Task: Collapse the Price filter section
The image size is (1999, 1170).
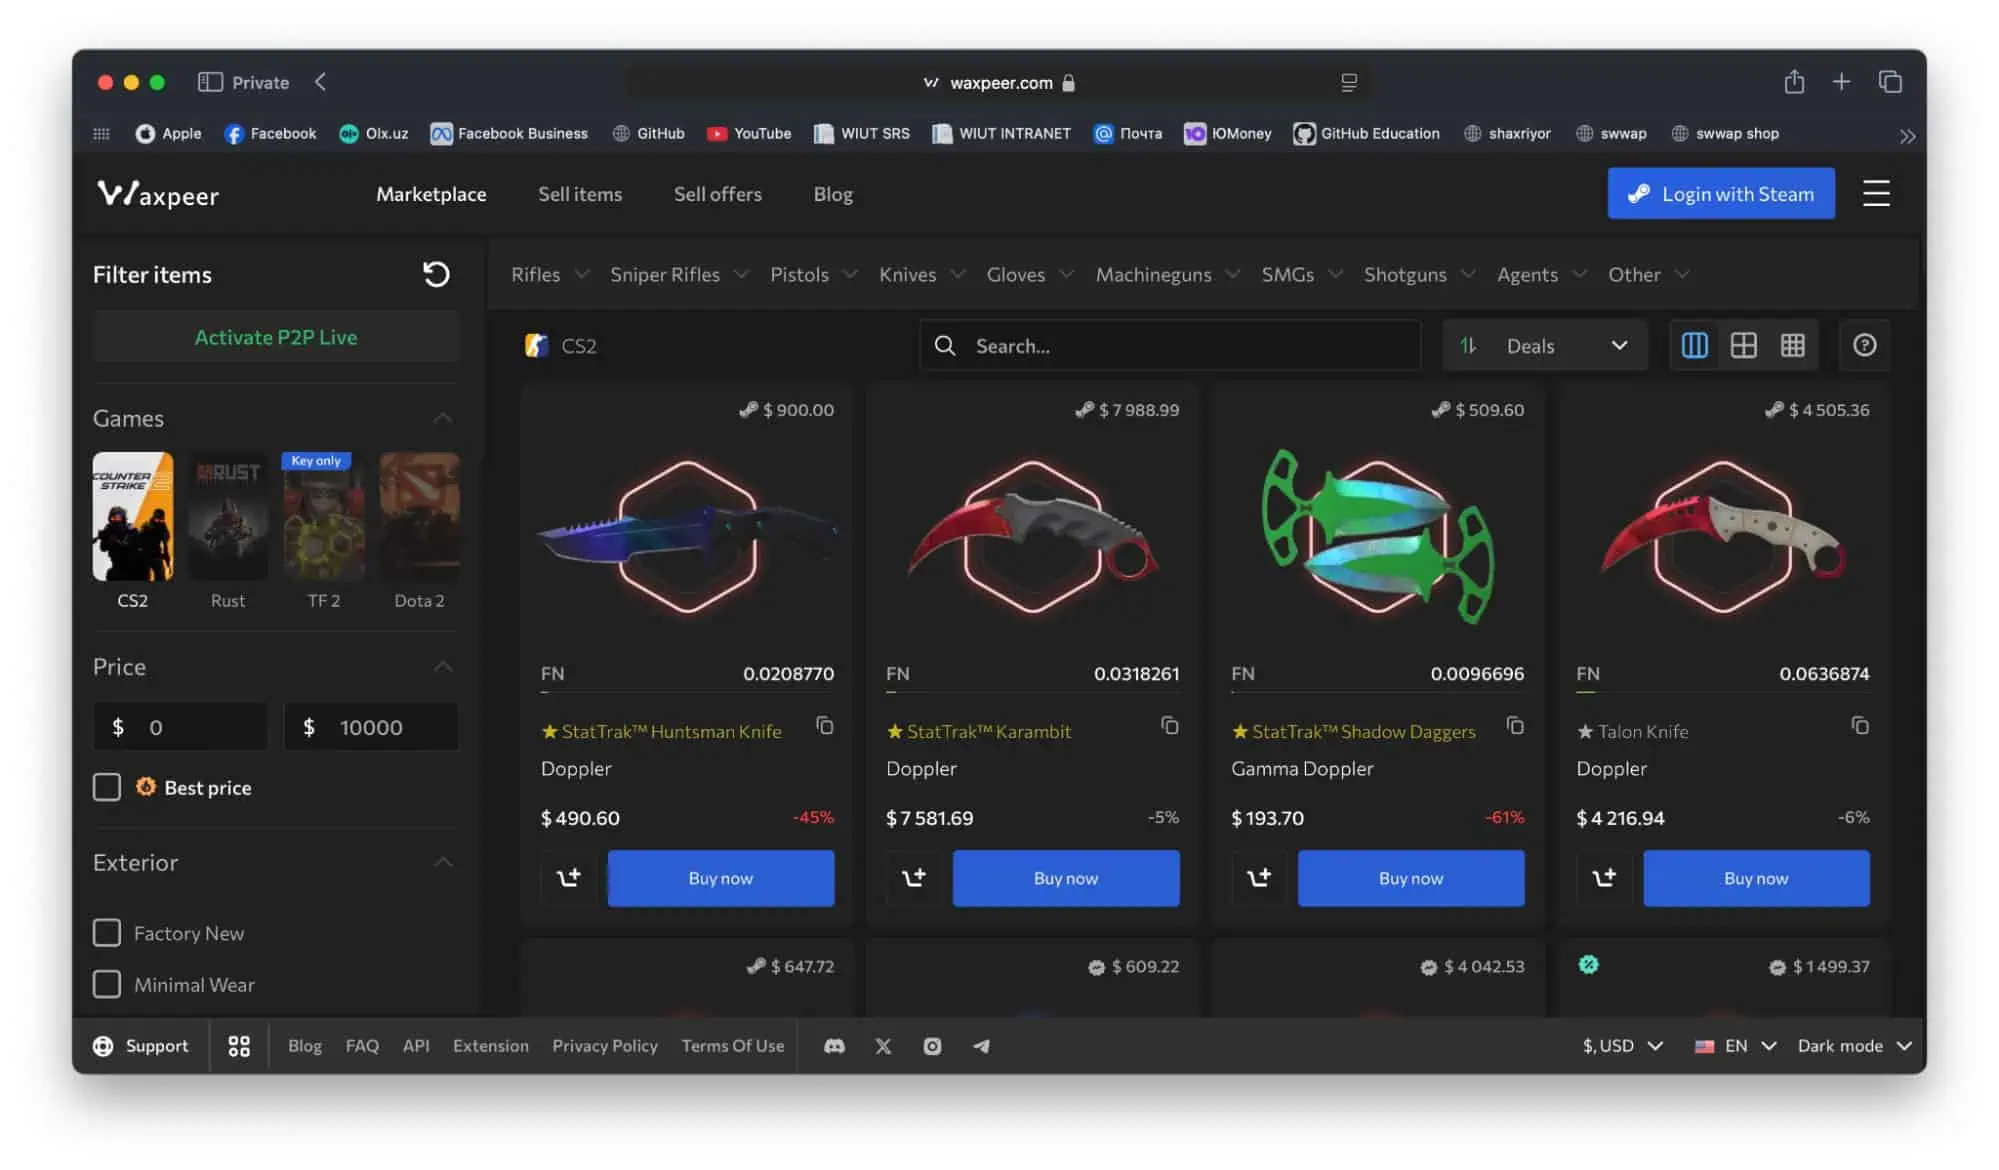Action: click(443, 666)
